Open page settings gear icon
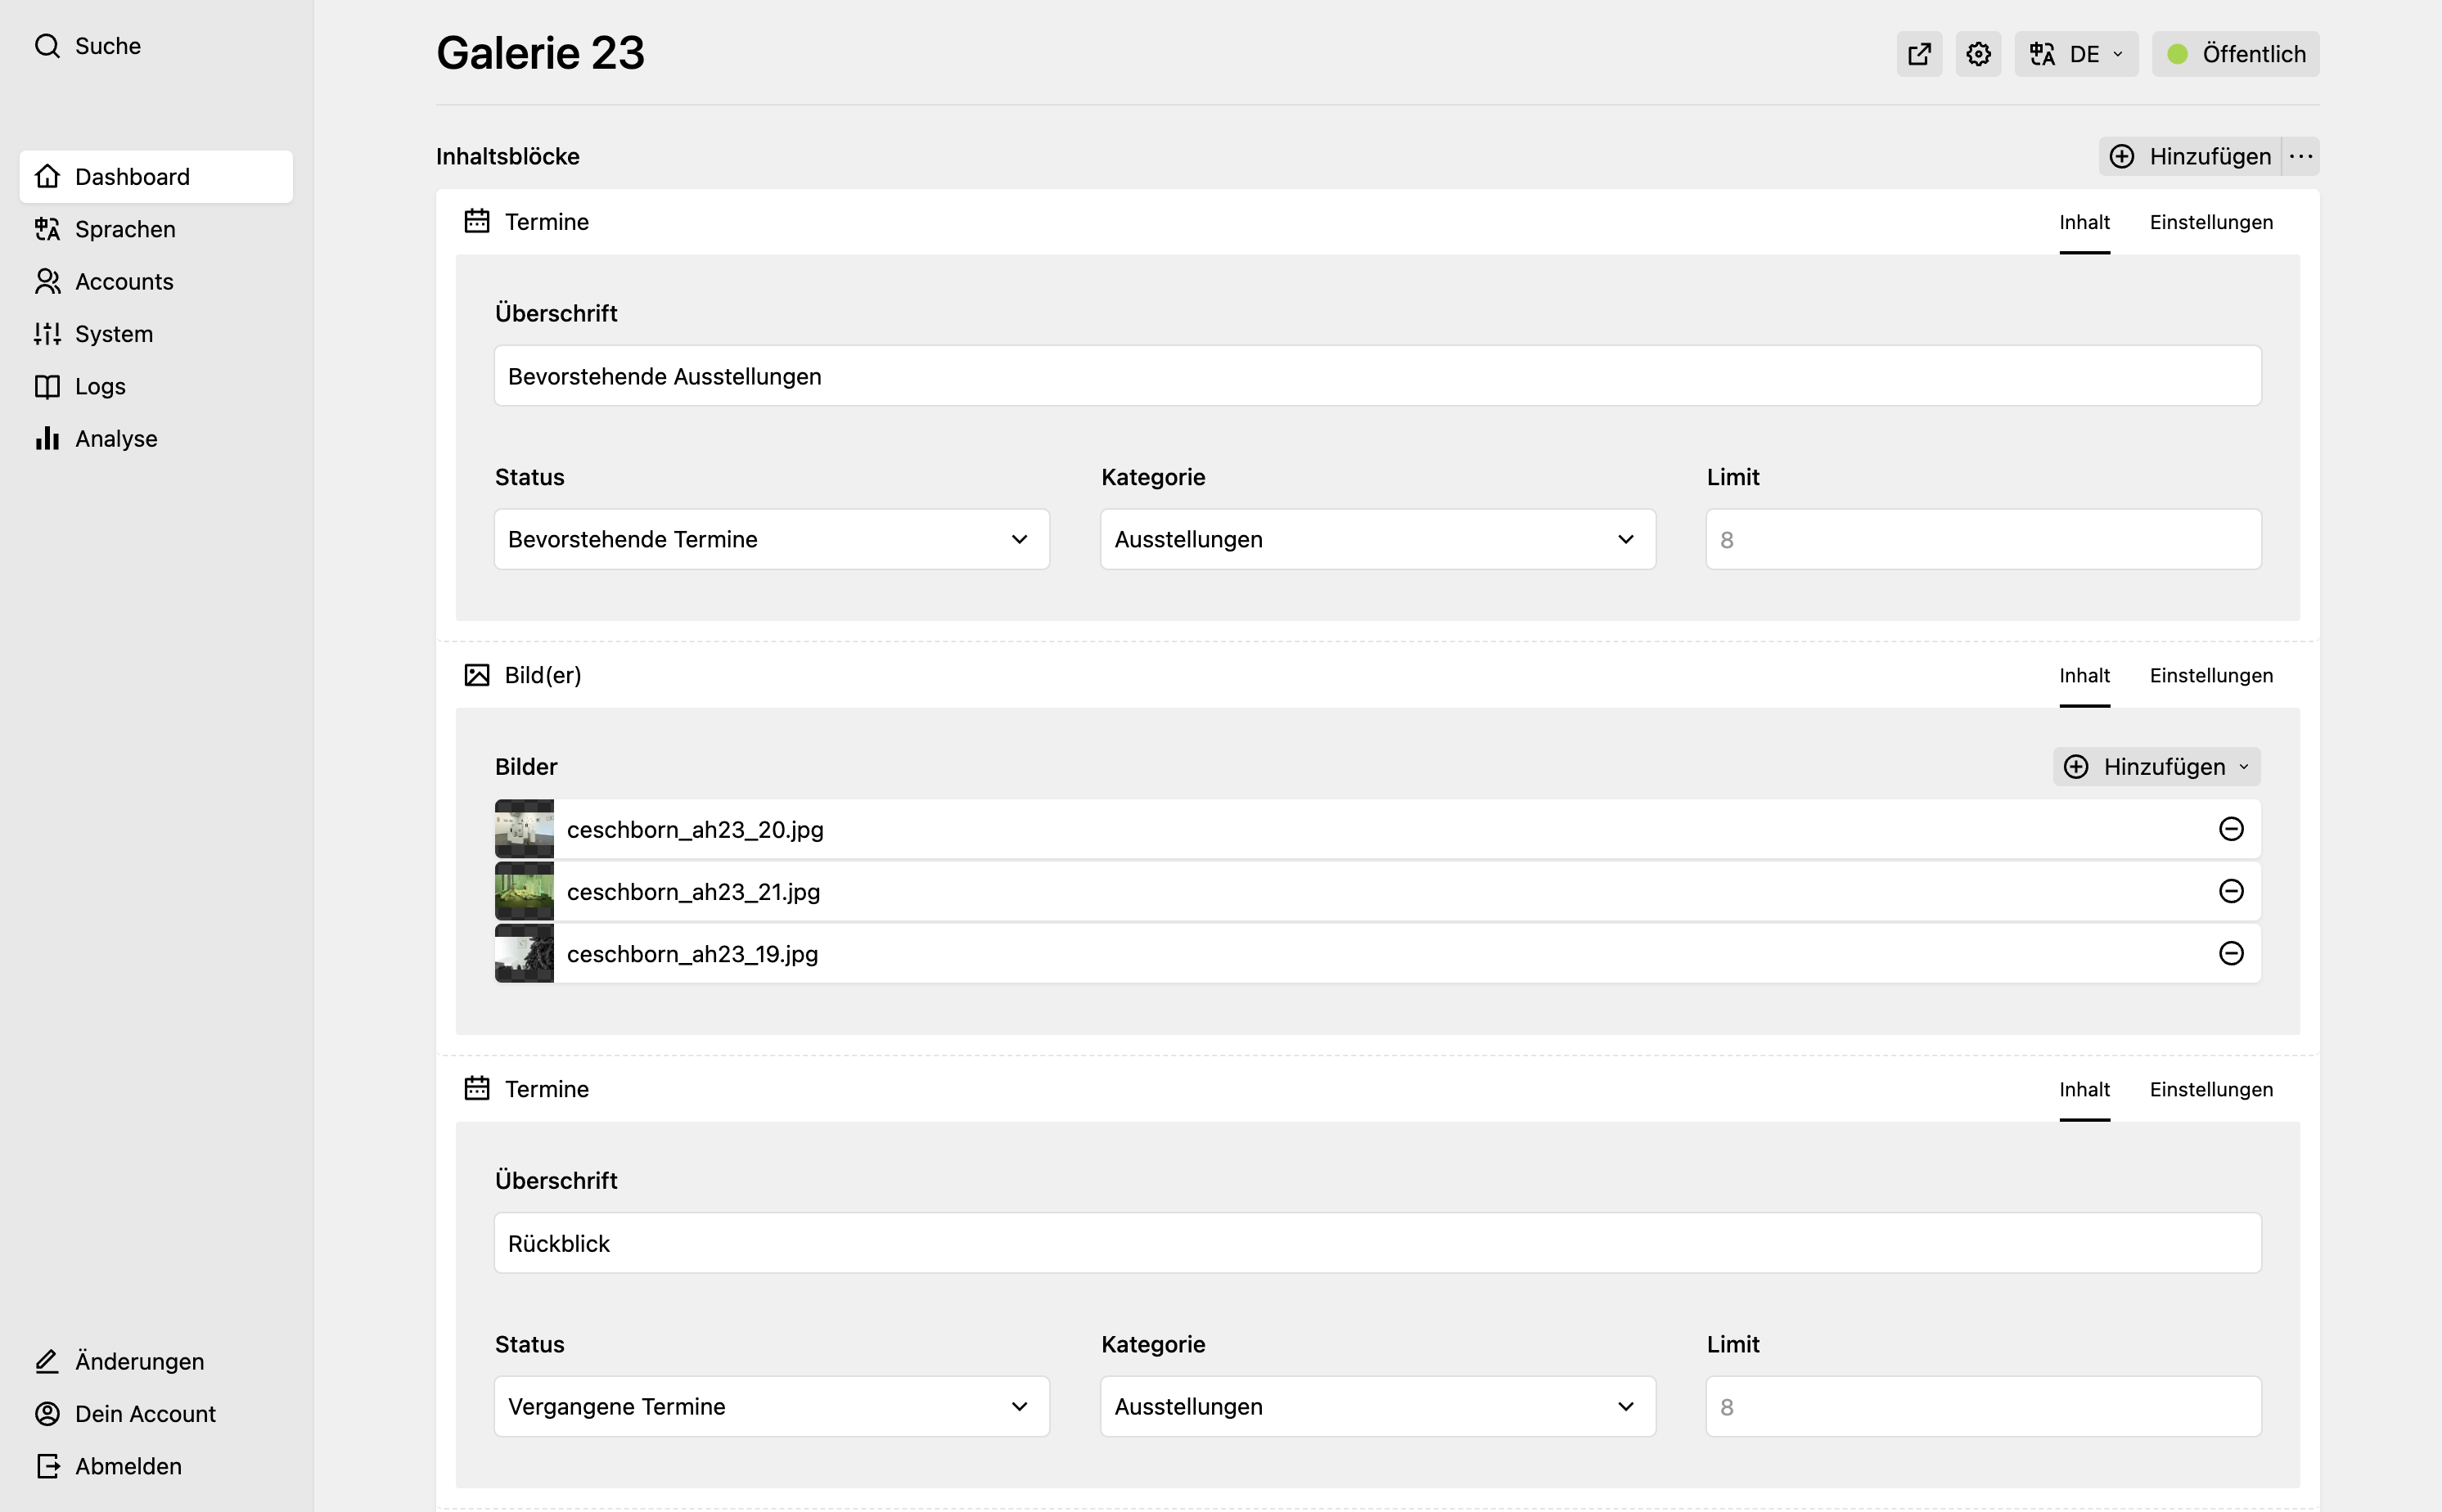Screen dimensions: 2442x1512 pyautogui.click(x=1978, y=54)
